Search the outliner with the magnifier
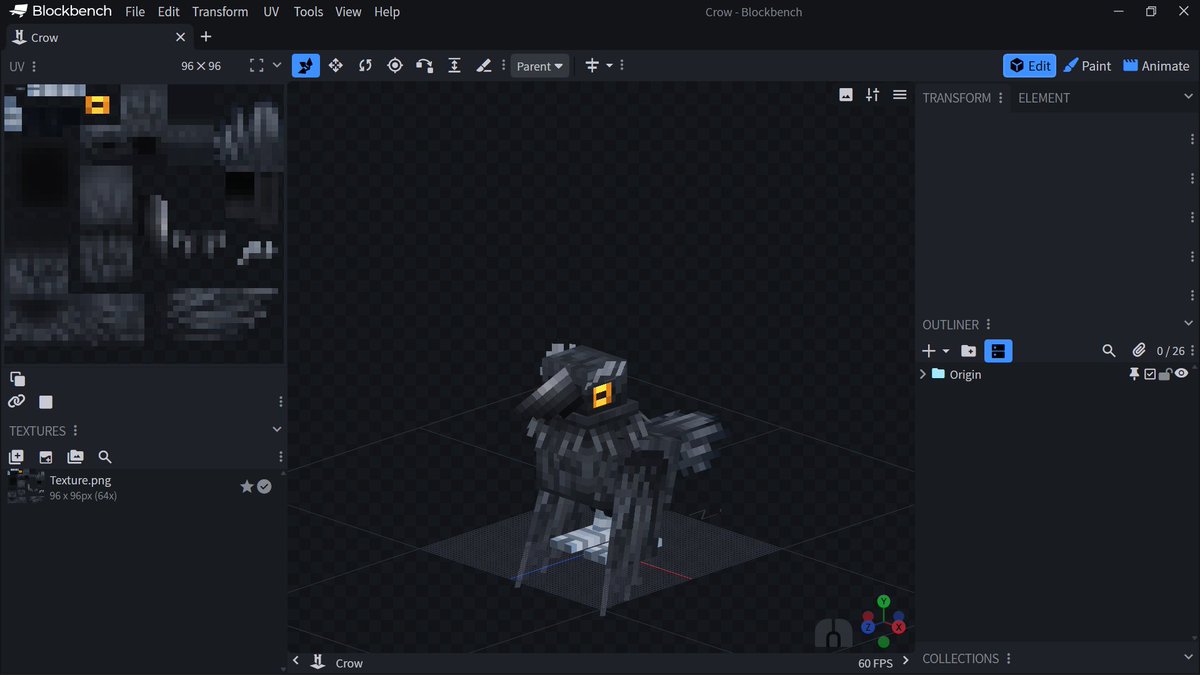This screenshot has height=675, width=1200. click(1109, 351)
